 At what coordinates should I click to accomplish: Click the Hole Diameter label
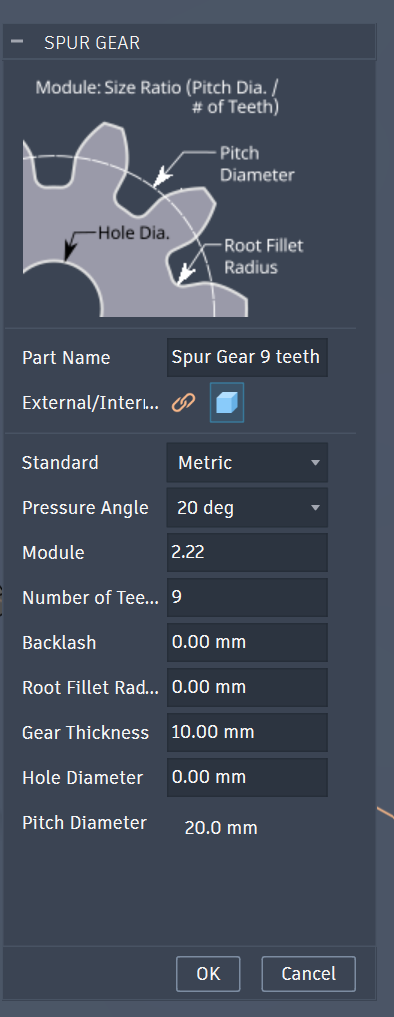82,778
